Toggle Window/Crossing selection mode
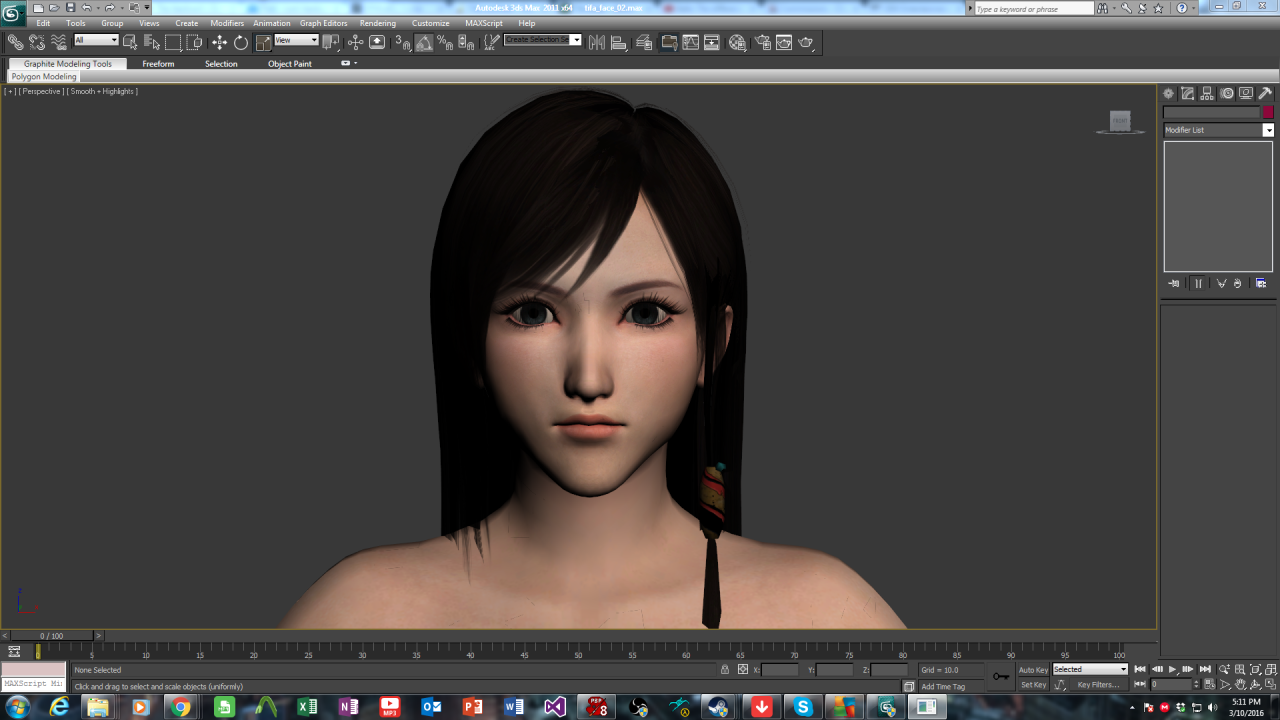 [x=194, y=42]
